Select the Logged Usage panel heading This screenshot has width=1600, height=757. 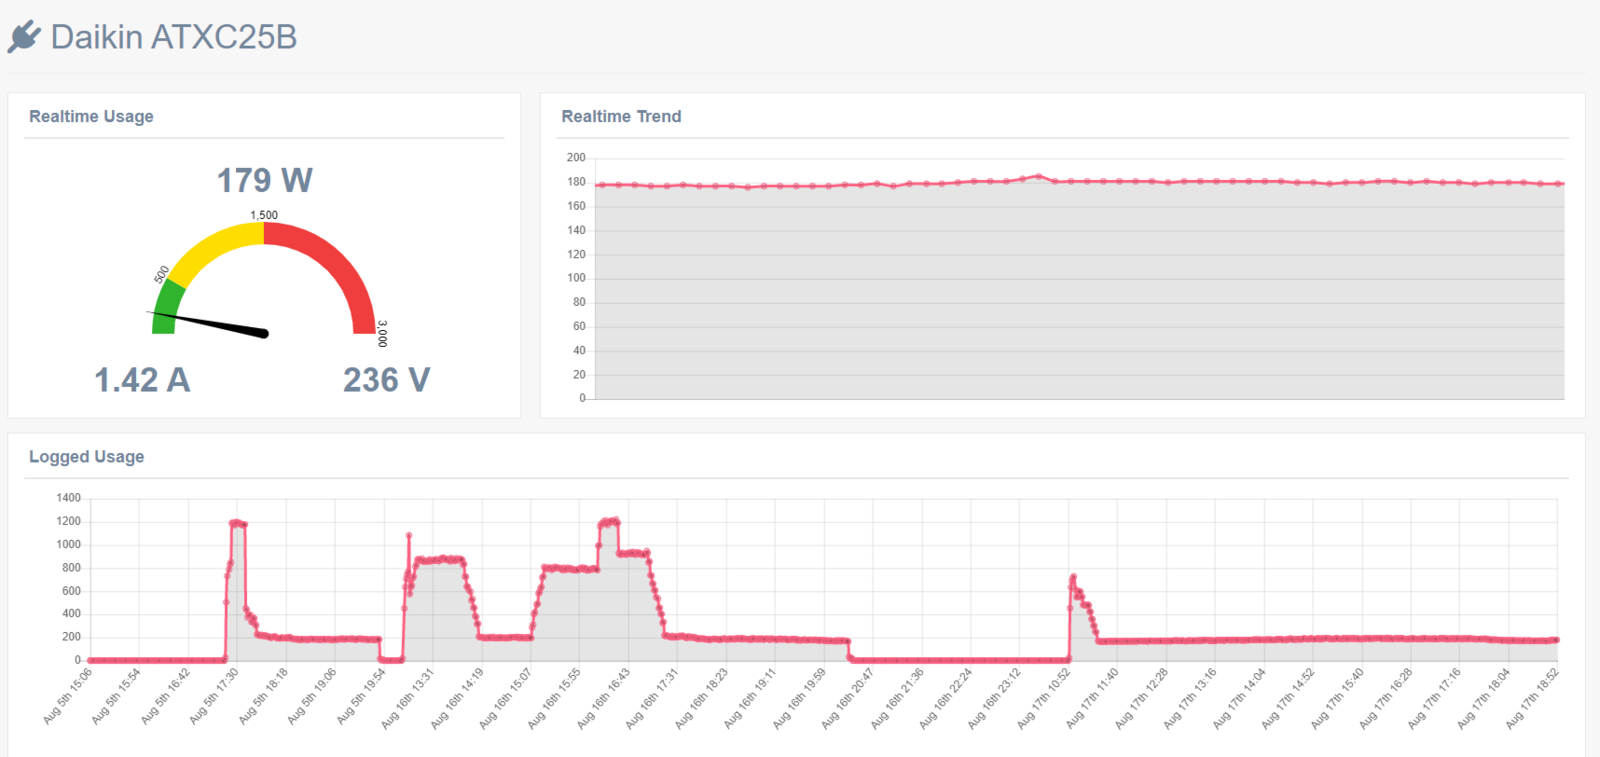(x=86, y=456)
